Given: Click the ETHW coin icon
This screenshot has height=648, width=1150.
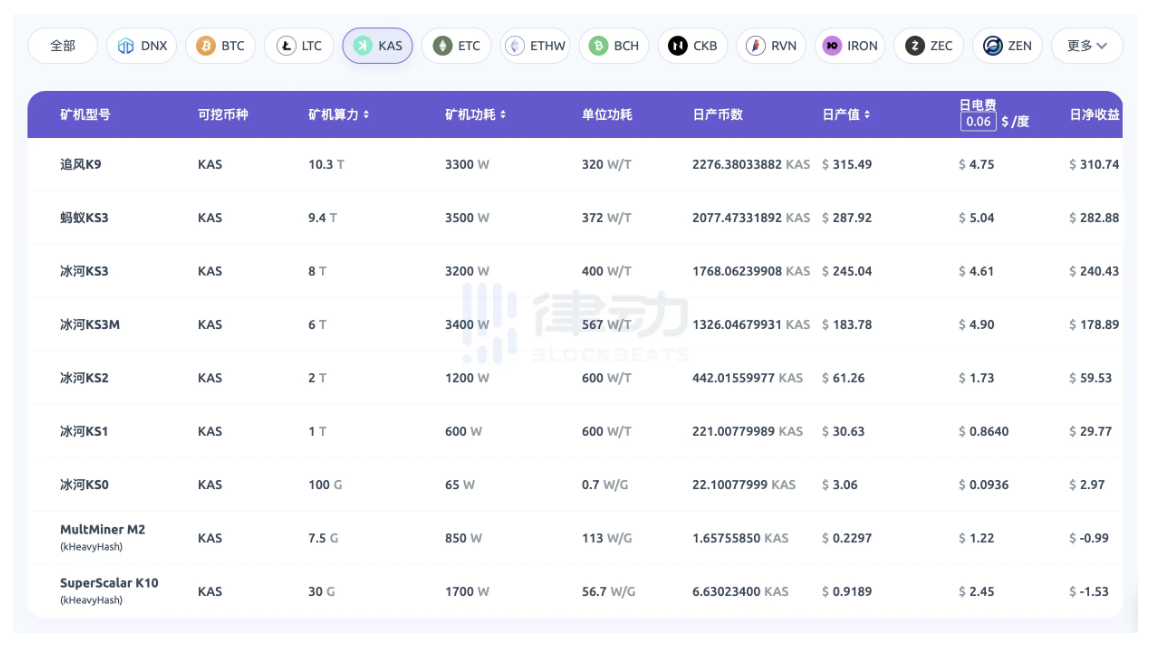Looking at the screenshot, I should pyautogui.click(x=515, y=46).
